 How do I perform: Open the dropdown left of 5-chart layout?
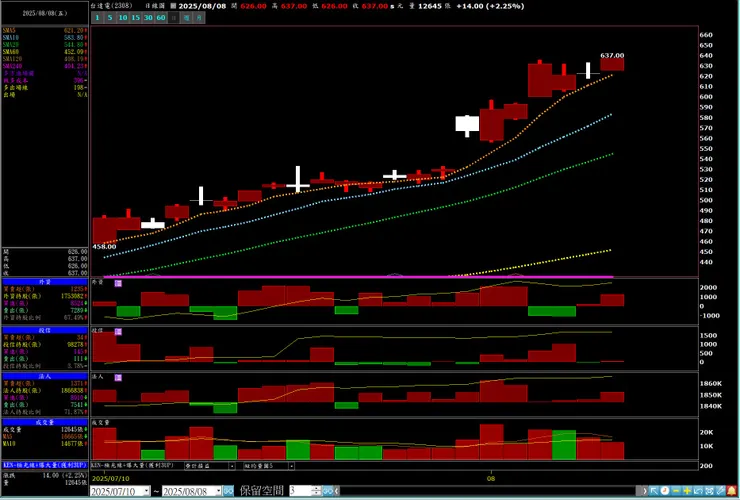click(232, 466)
